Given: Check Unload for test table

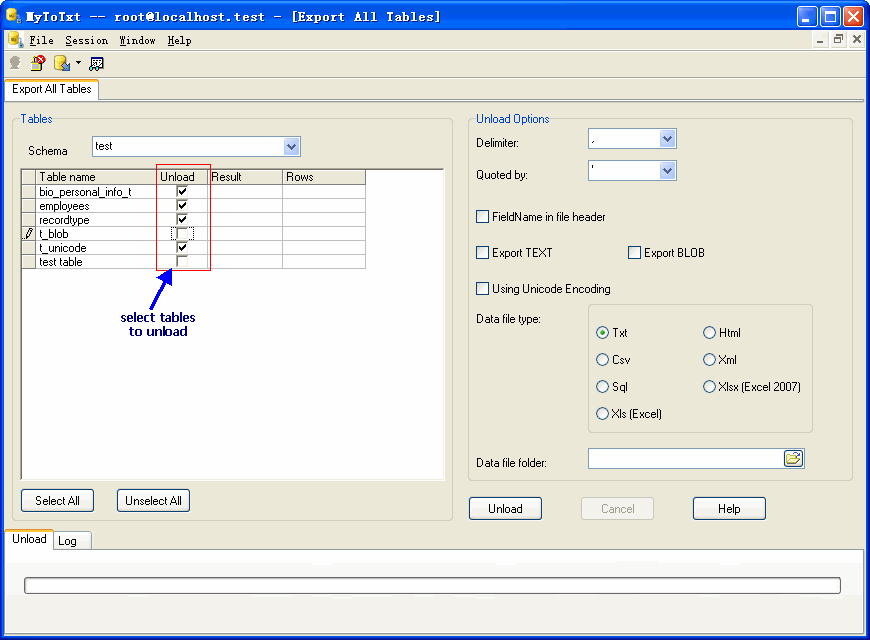Looking at the screenshot, I should 182,261.
